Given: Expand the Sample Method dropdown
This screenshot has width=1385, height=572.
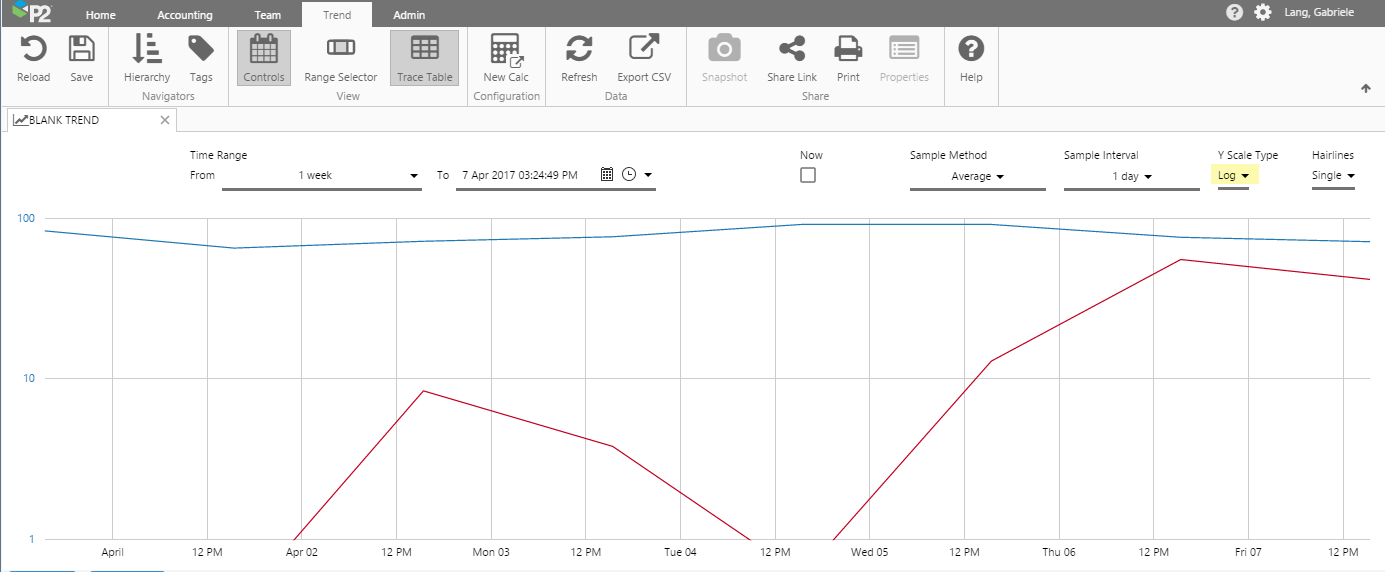Looking at the screenshot, I should point(977,177).
